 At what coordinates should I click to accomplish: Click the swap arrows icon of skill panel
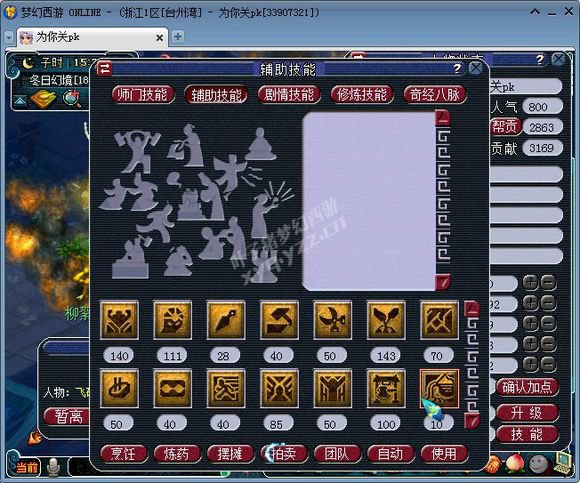(x=104, y=68)
